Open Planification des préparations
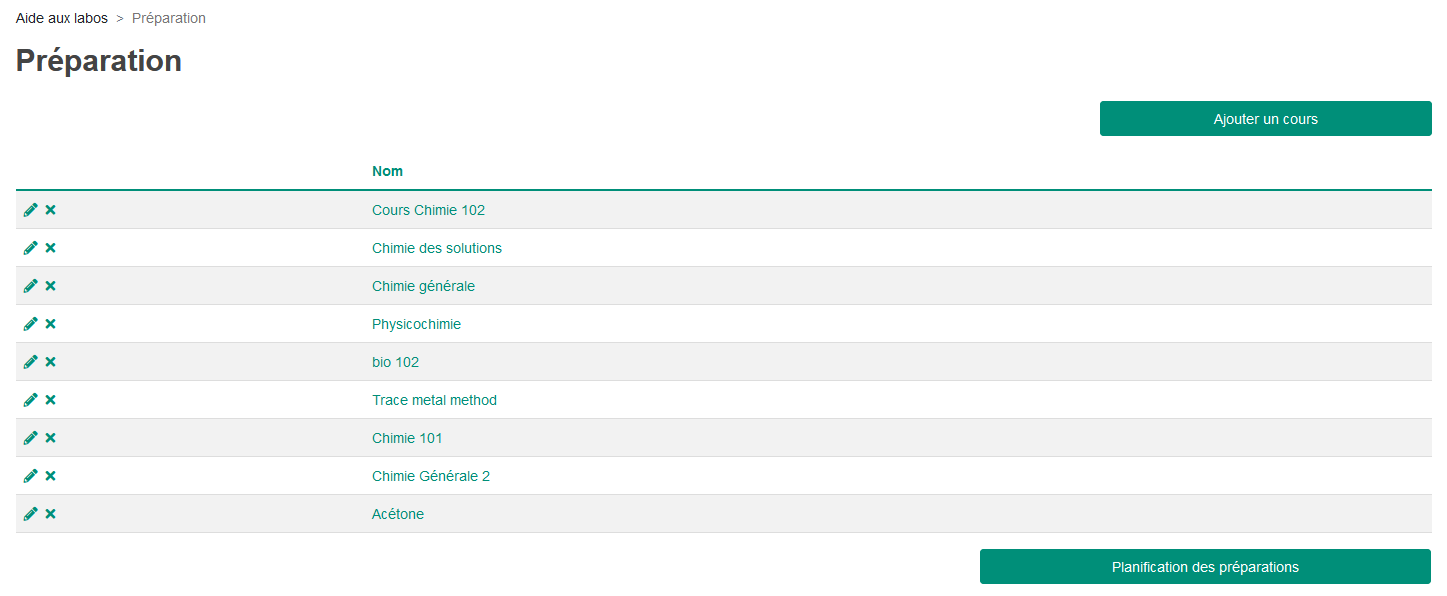The image size is (1447, 596). (x=1205, y=567)
